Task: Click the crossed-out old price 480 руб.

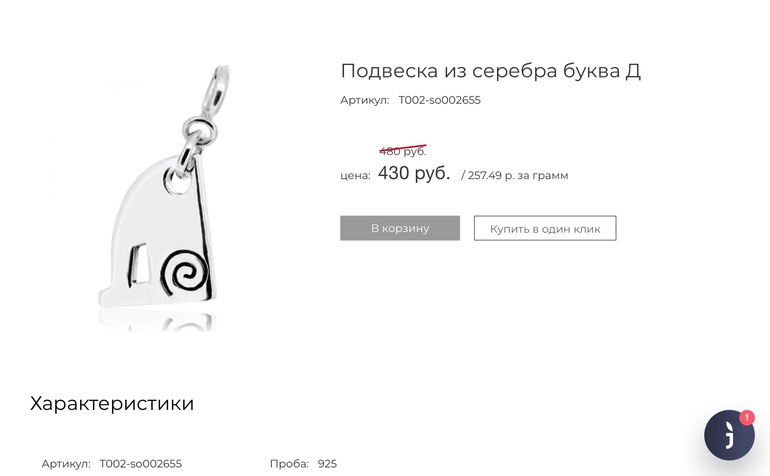Action: point(403,151)
